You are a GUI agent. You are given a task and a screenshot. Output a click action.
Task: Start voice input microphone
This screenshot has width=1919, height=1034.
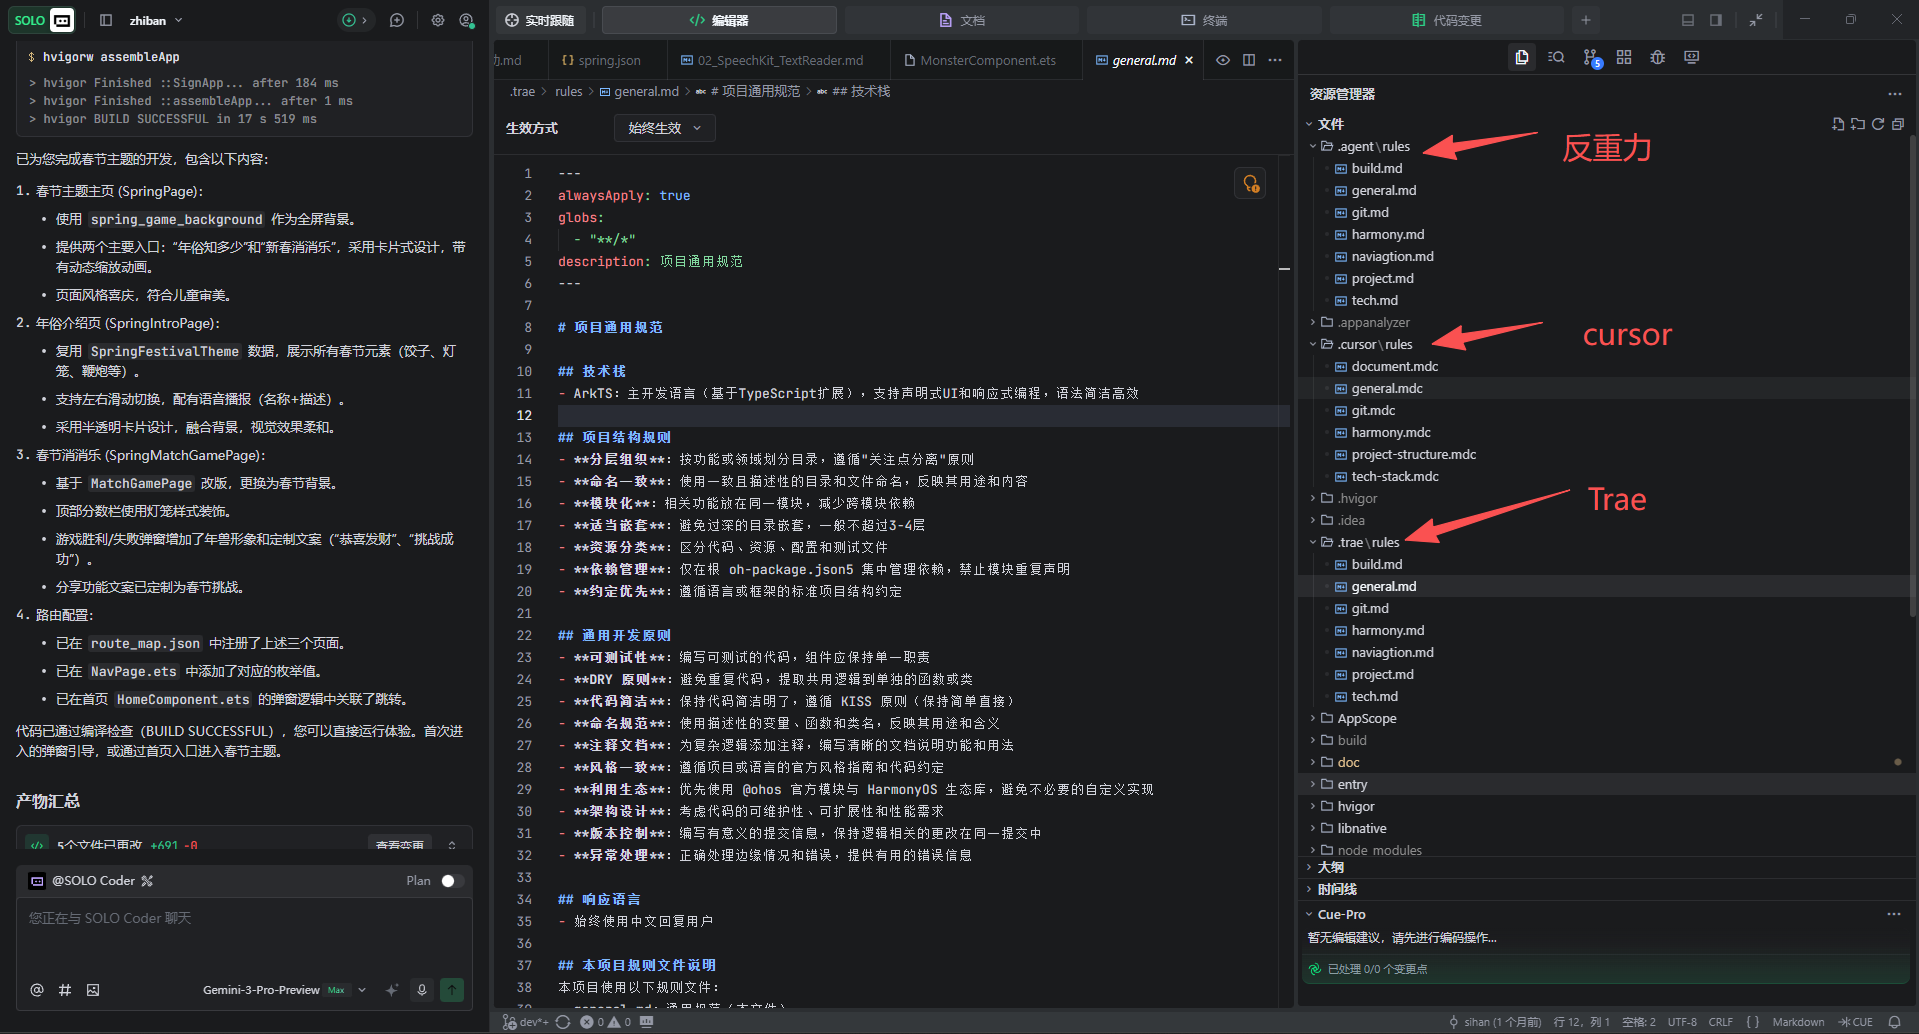(422, 990)
